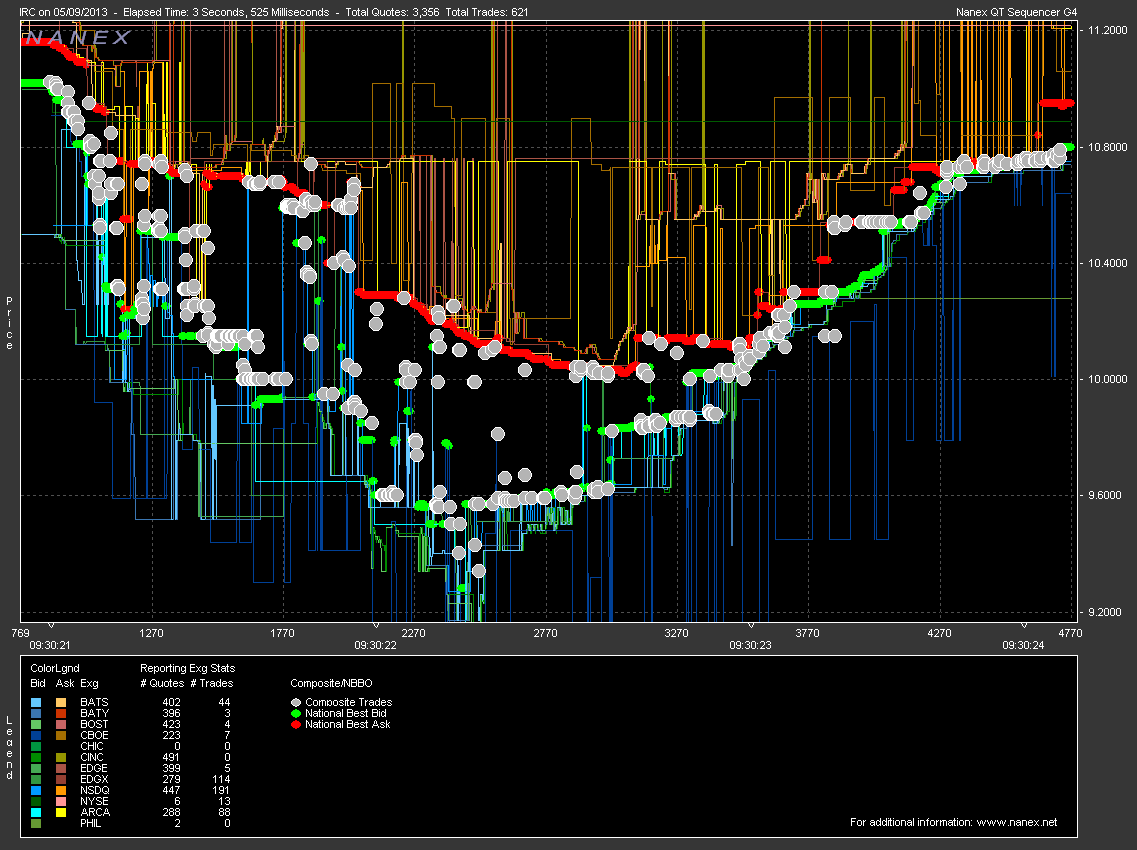Click the 09:30:23 time marker
Screen dimensions: 1137x850
tap(751, 644)
